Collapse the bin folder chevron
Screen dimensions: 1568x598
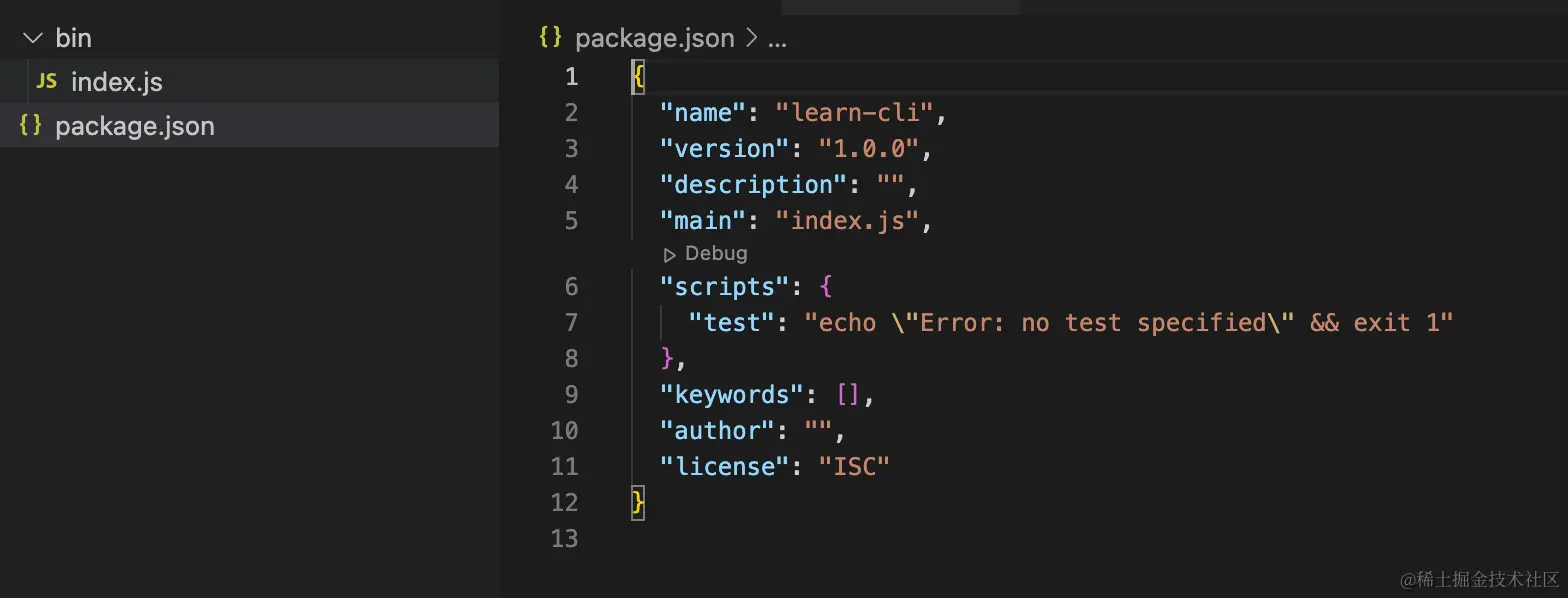pos(33,39)
